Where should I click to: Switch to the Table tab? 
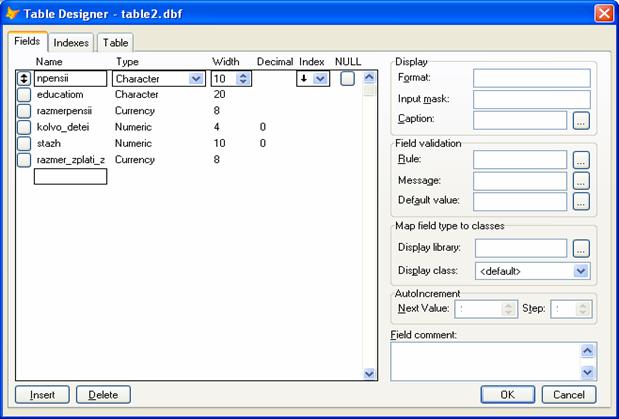(116, 43)
